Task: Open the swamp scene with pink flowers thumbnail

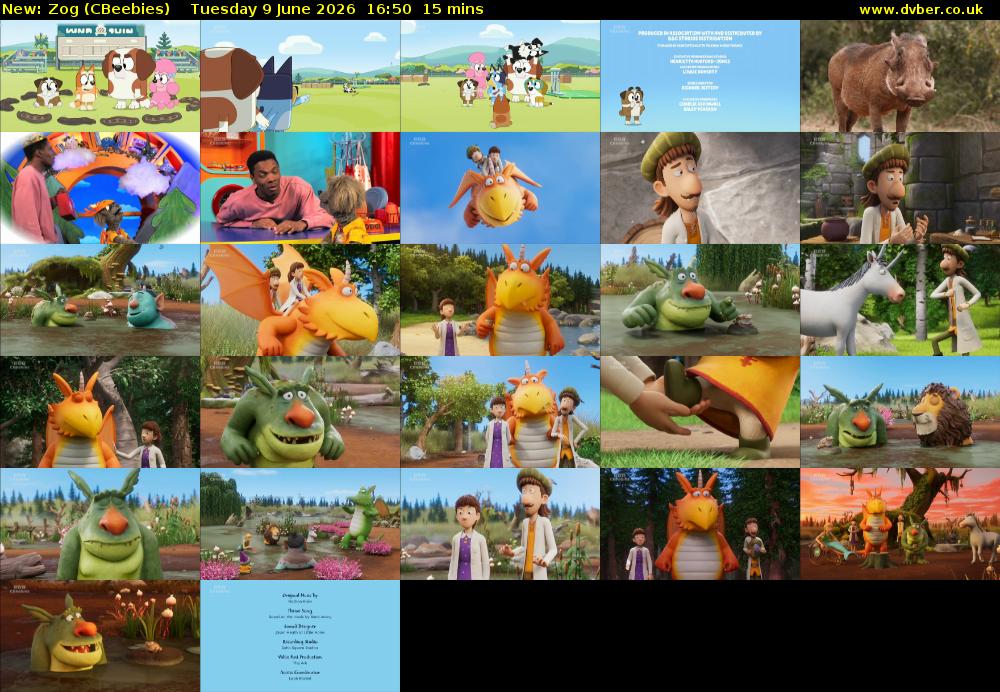Action: click(x=300, y=524)
